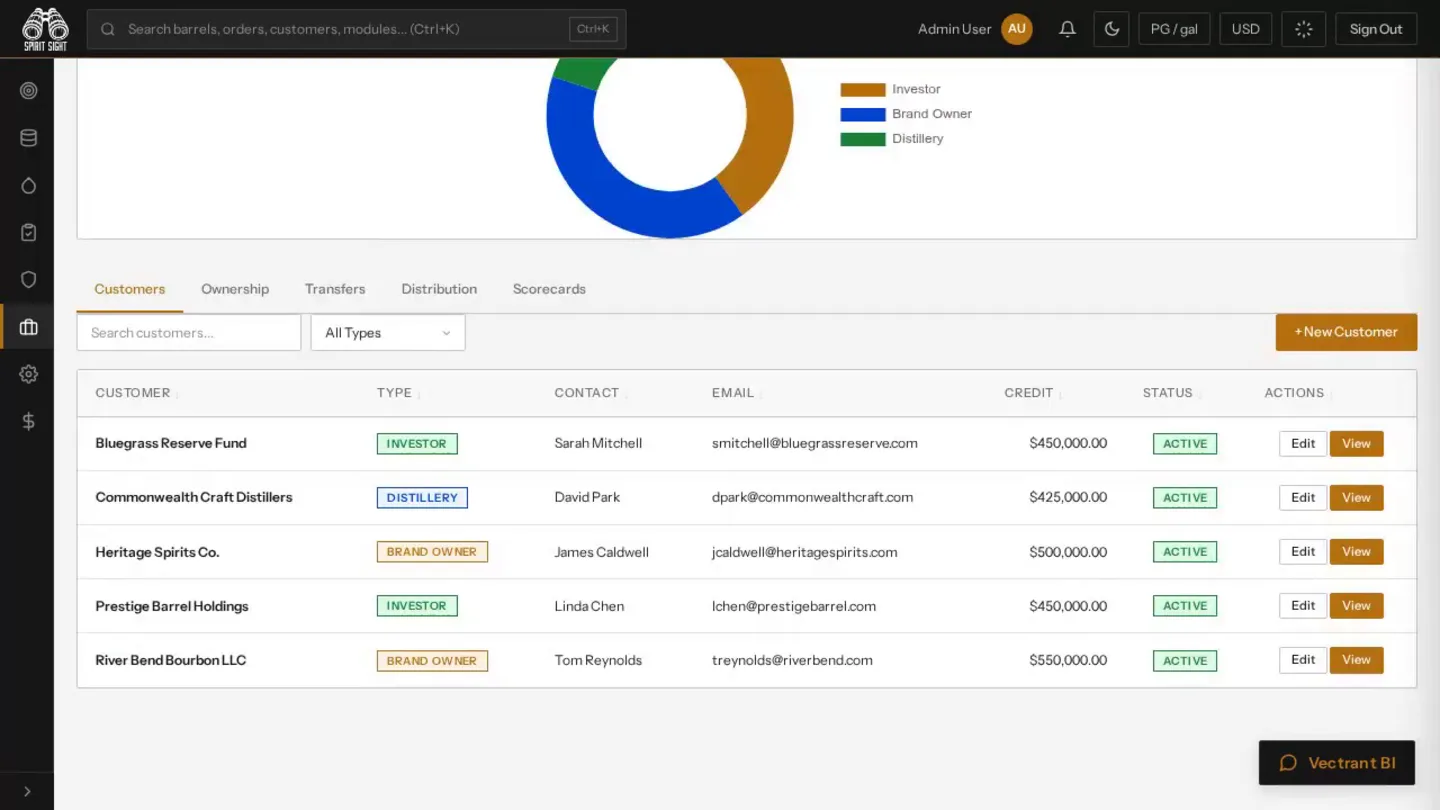Open notifications bell icon
This screenshot has height=810, width=1440.
(x=1067, y=29)
